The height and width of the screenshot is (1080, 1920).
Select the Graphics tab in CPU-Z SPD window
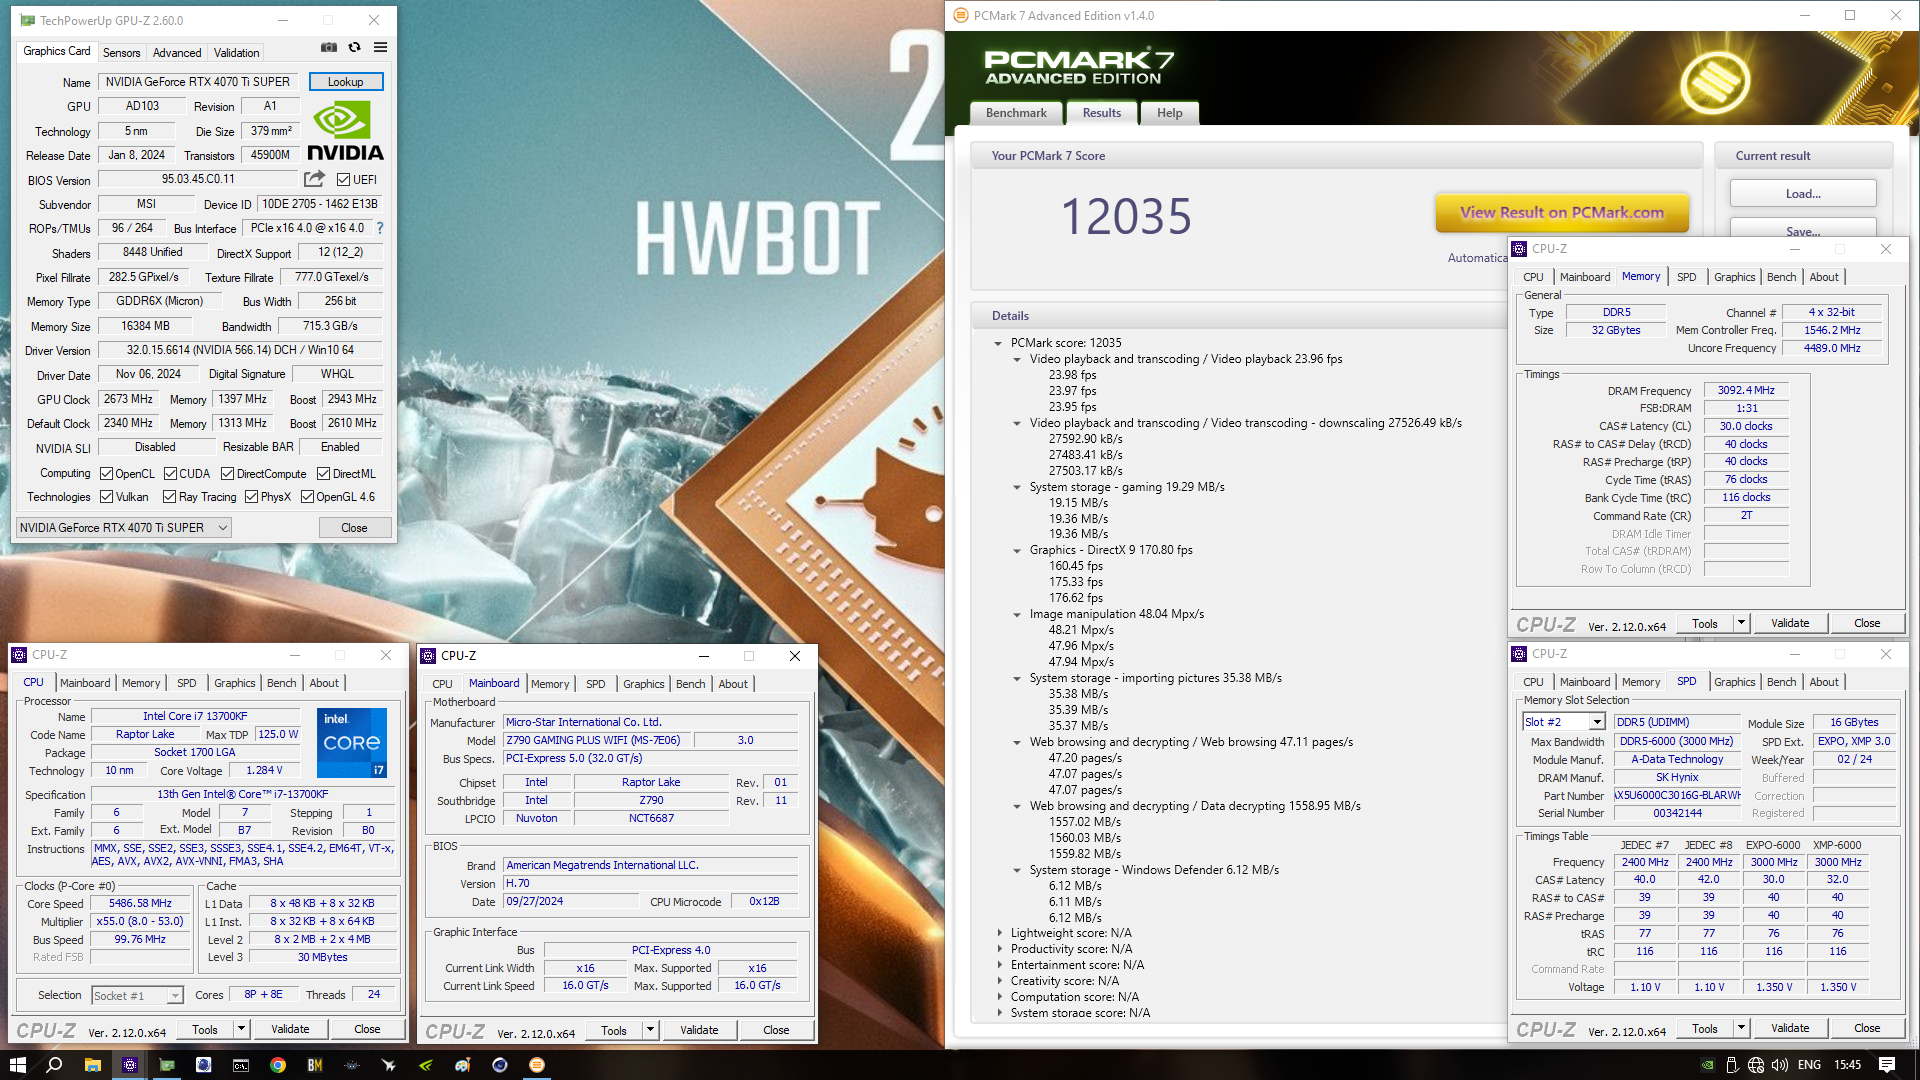[1734, 682]
